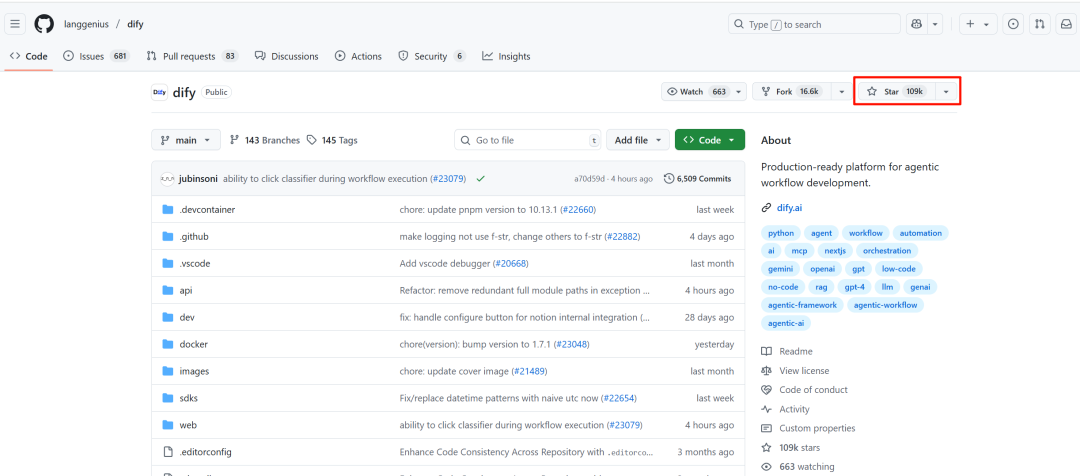Viewport: 1080px width, 476px height.
Task: Expand the Watch notifications dropdown arrow
Action: 738,92
